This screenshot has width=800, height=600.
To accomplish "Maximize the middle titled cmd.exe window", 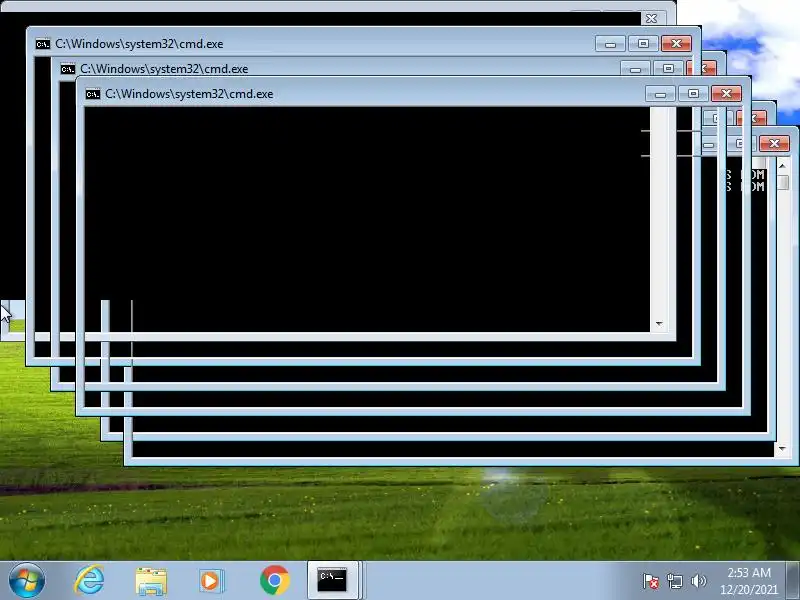I will pyautogui.click(x=668, y=68).
